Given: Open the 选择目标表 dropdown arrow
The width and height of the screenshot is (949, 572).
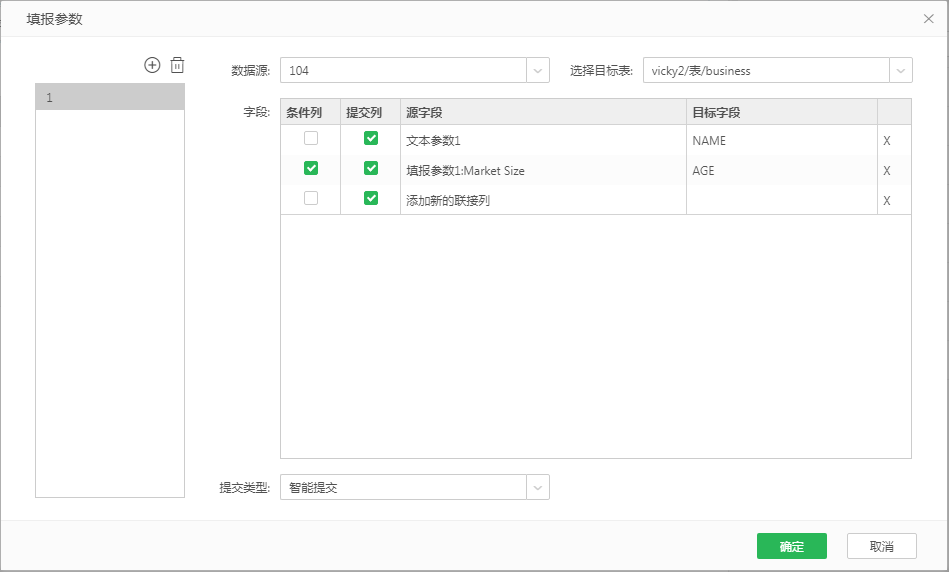Looking at the screenshot, I should click(x=900, y=70).
